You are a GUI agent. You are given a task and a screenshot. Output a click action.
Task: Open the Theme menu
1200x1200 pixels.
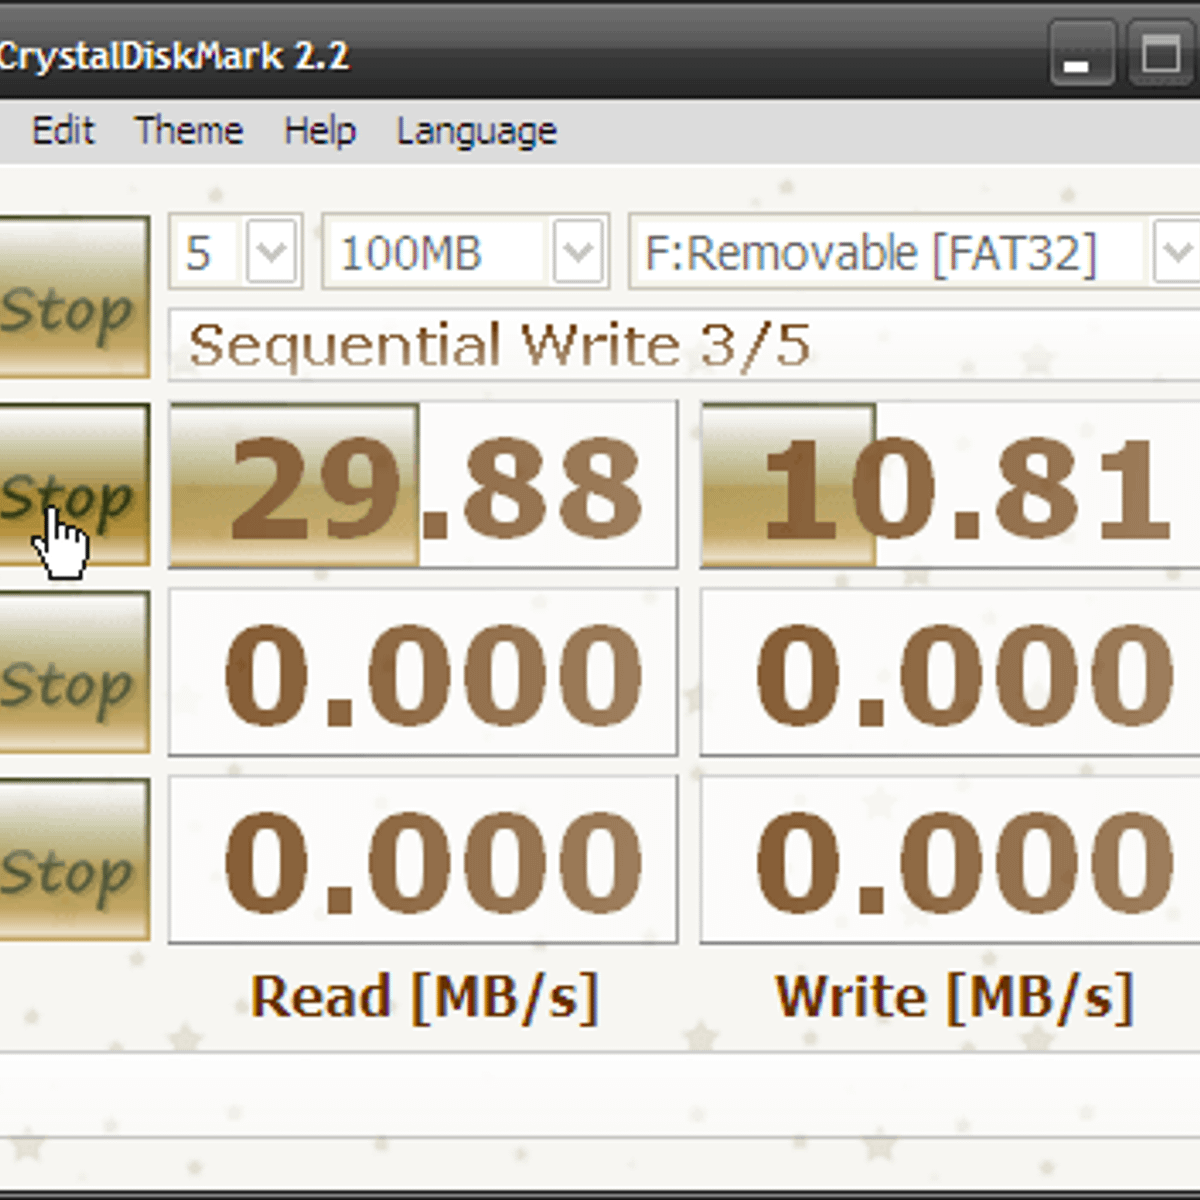coord(189,131)
